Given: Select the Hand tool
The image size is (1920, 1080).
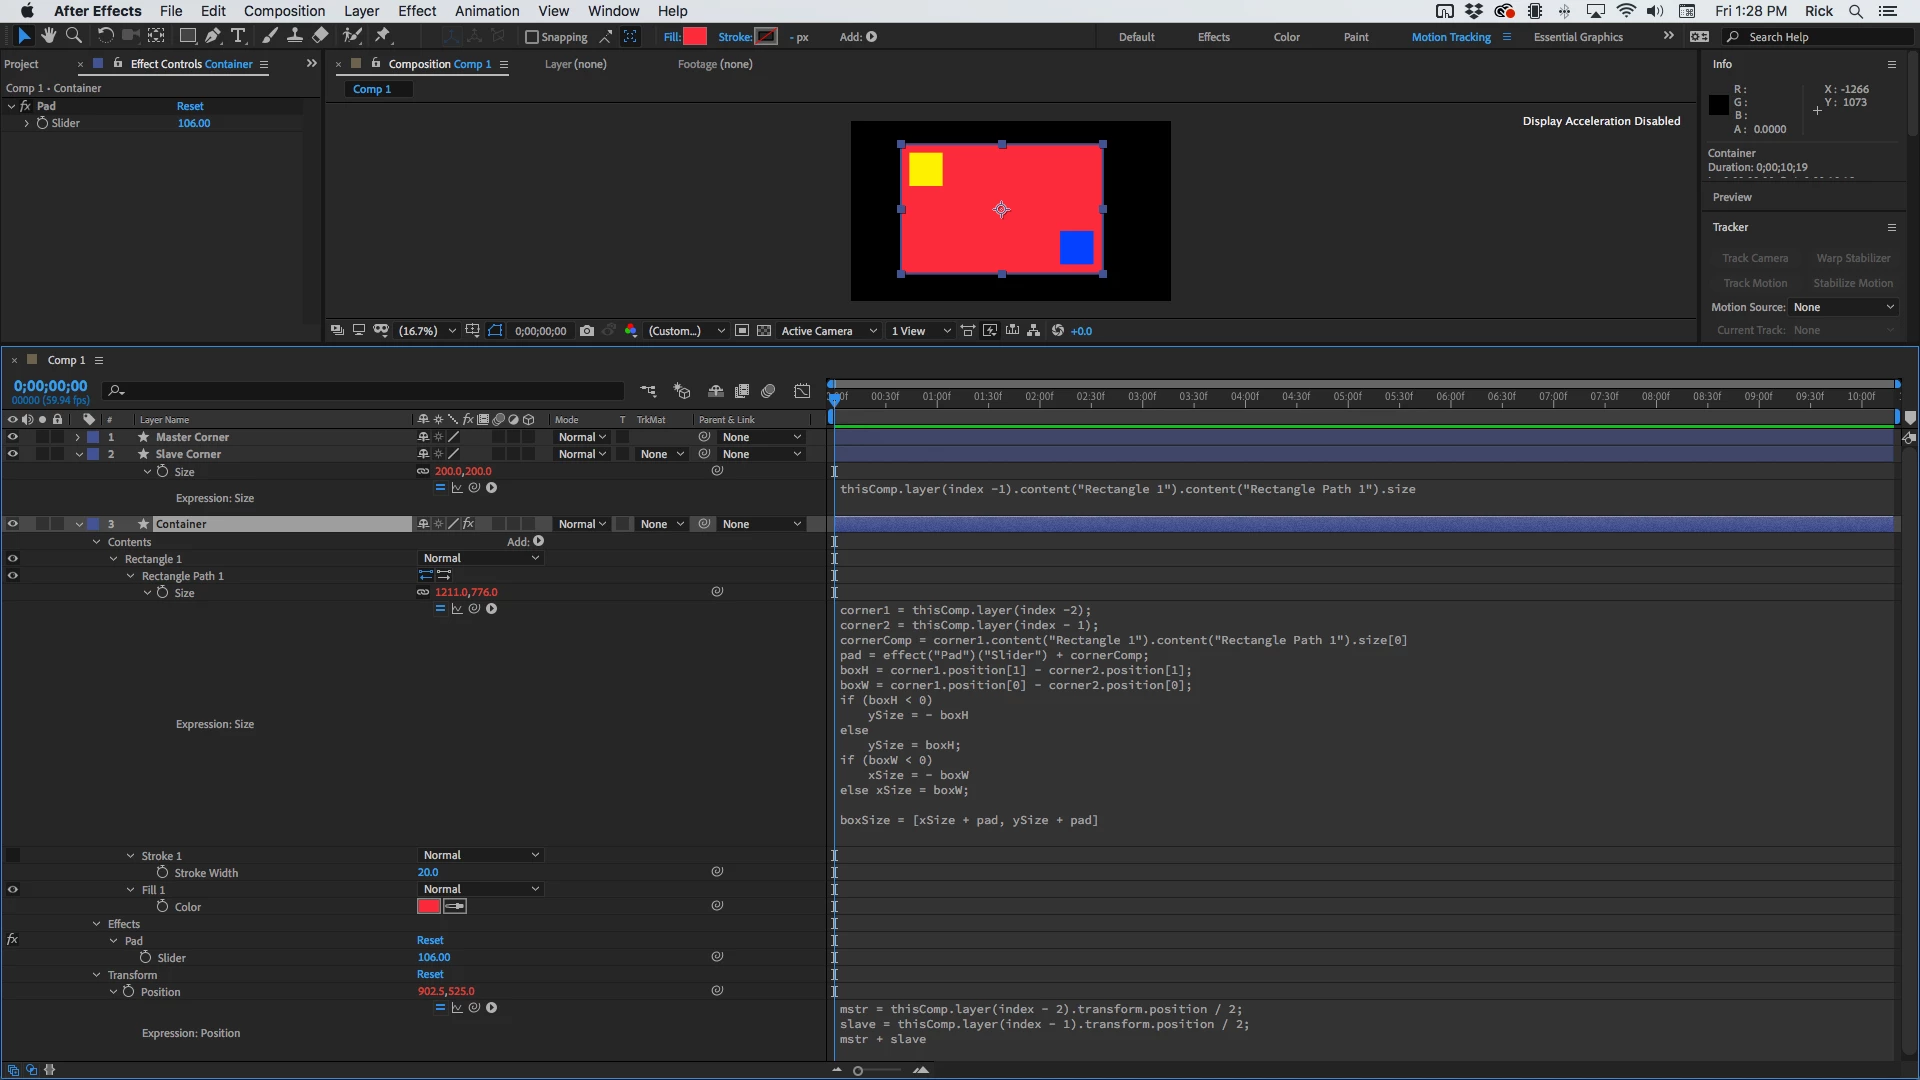Looking at the screenshot, I should pyautogui.click(x=48, y=36).
